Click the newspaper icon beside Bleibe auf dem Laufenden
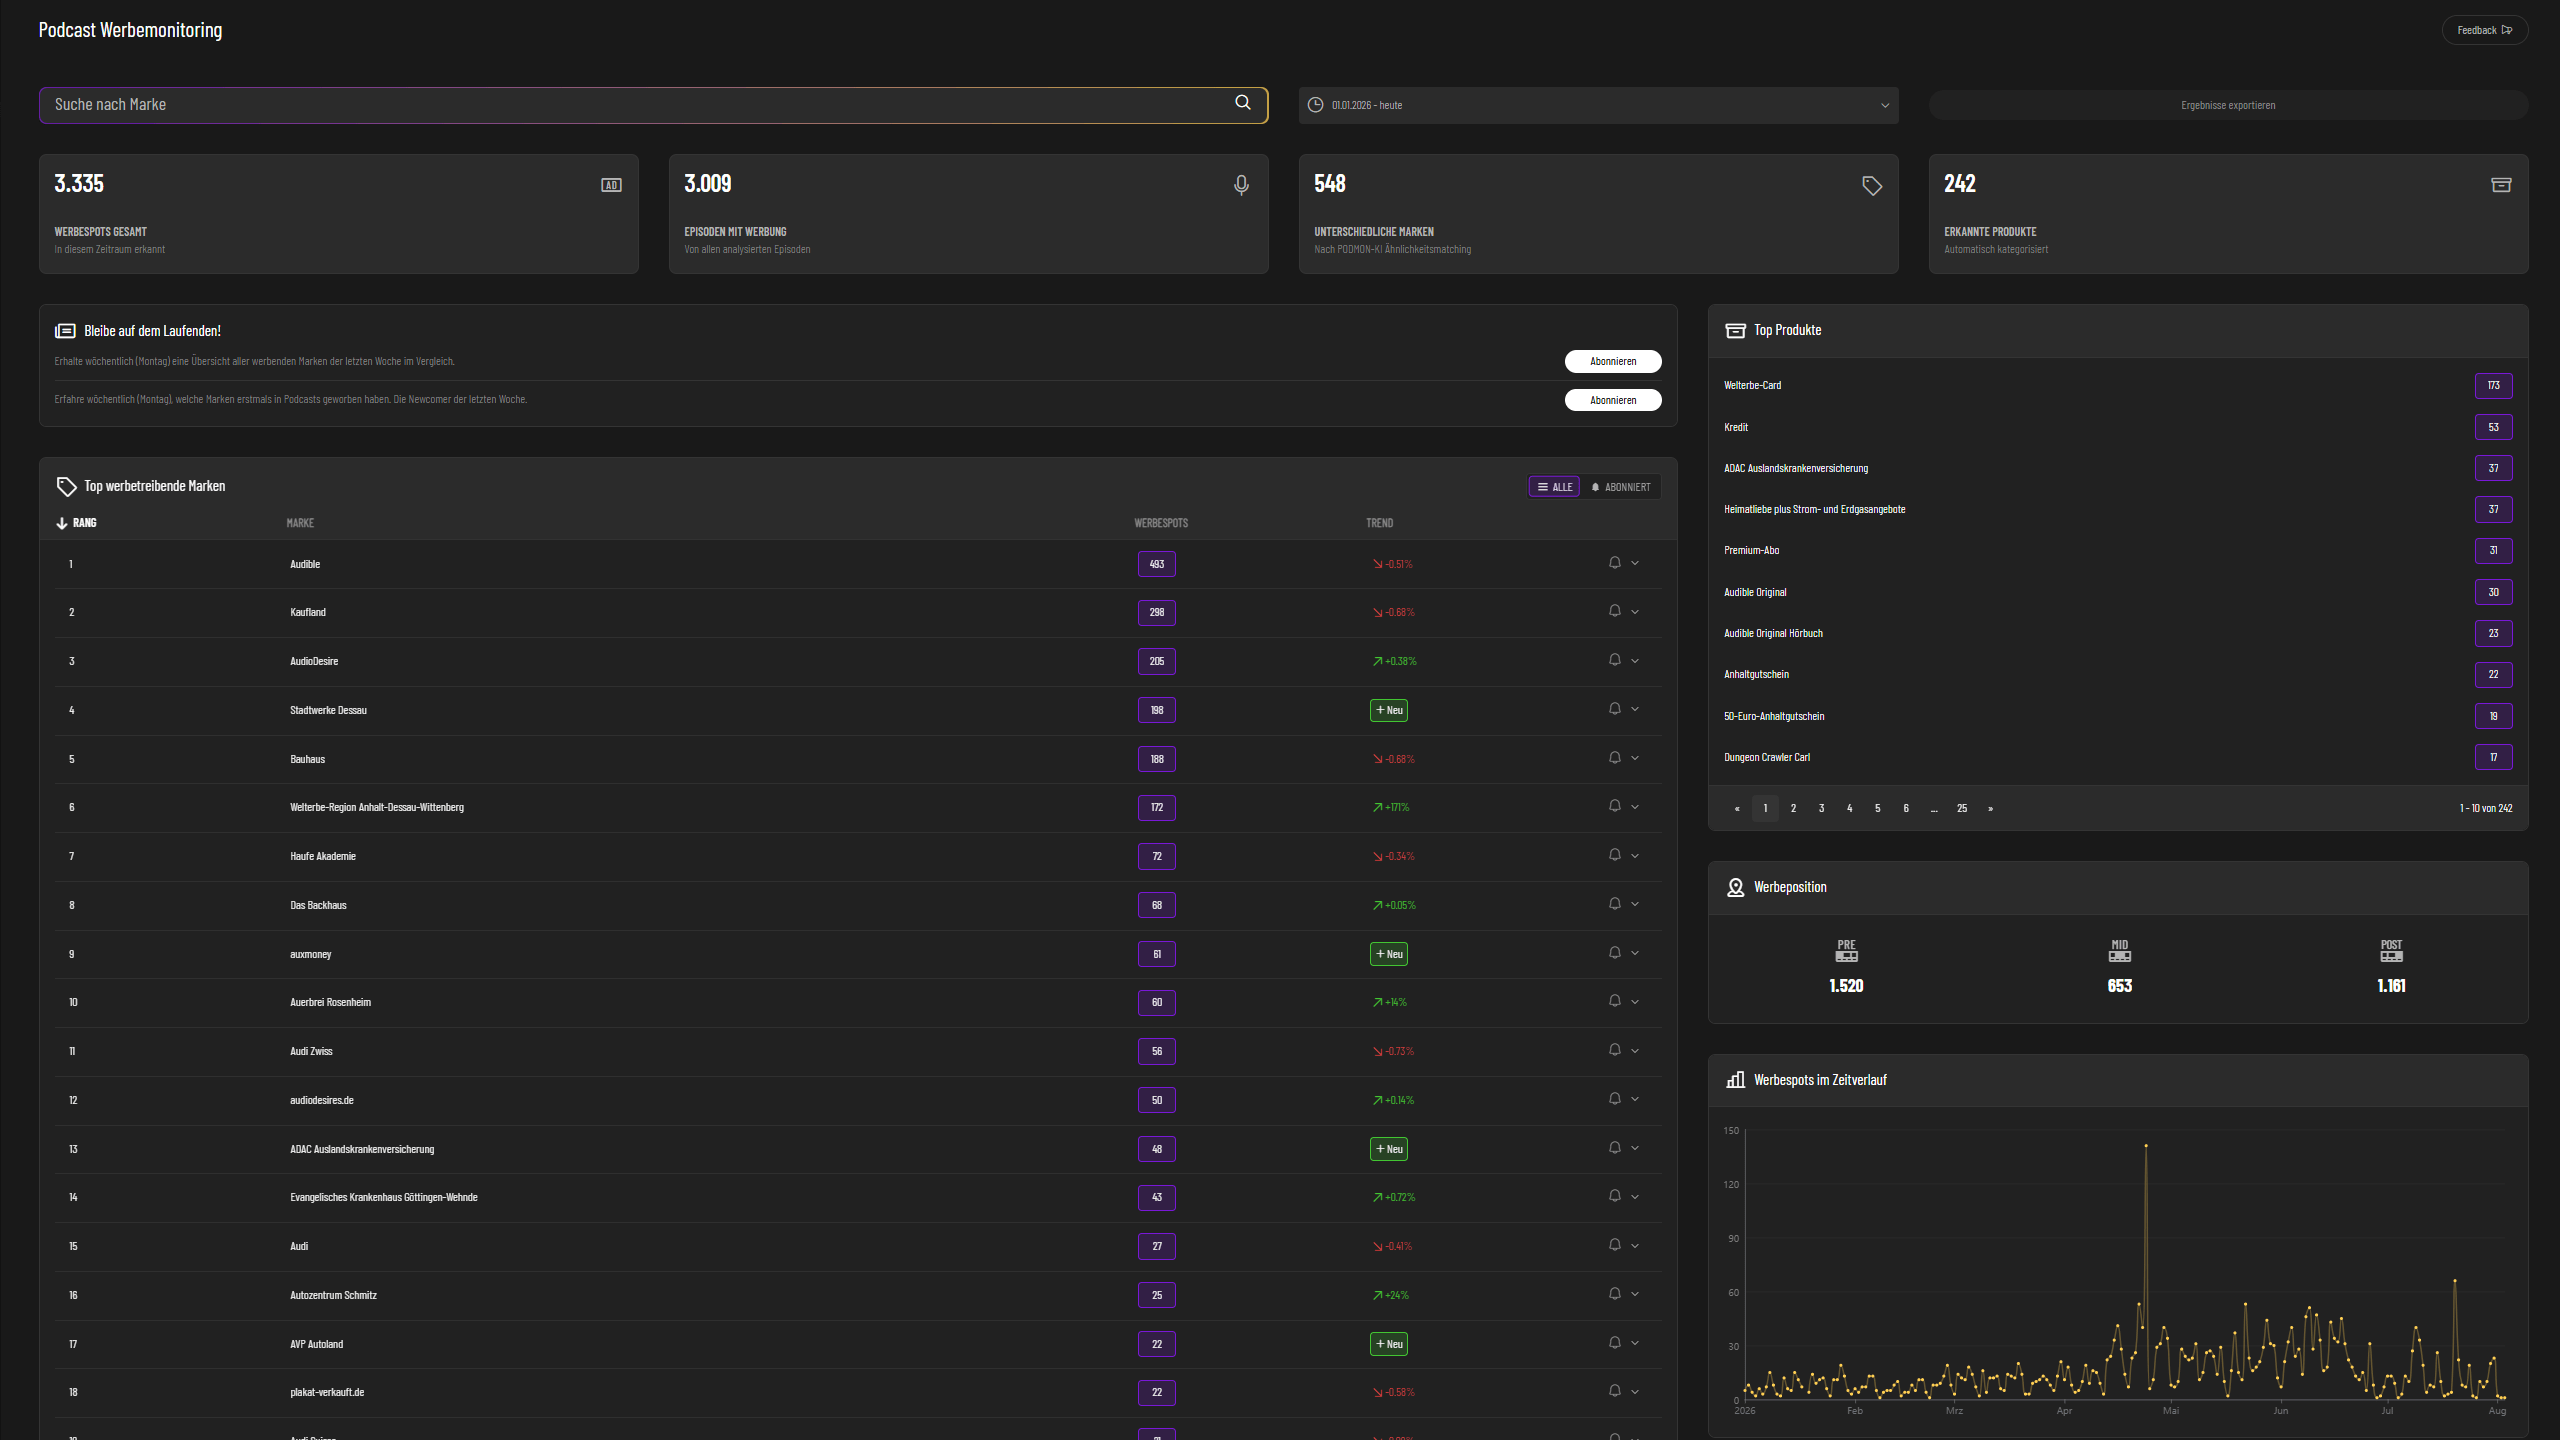2560x1440 pixels. 65,331
